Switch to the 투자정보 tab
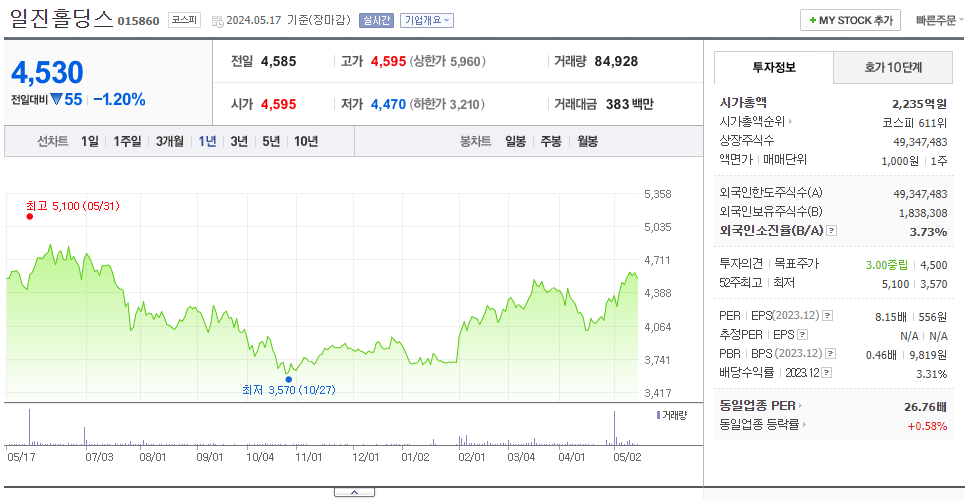The image size is (968, 500). (774, 68)
